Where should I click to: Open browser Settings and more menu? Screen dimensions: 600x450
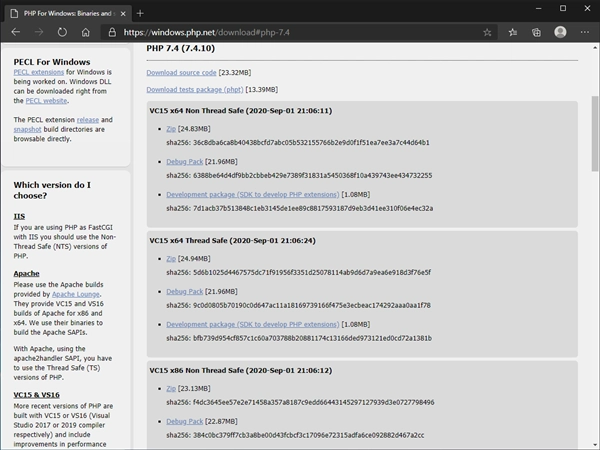coord(585,32)
